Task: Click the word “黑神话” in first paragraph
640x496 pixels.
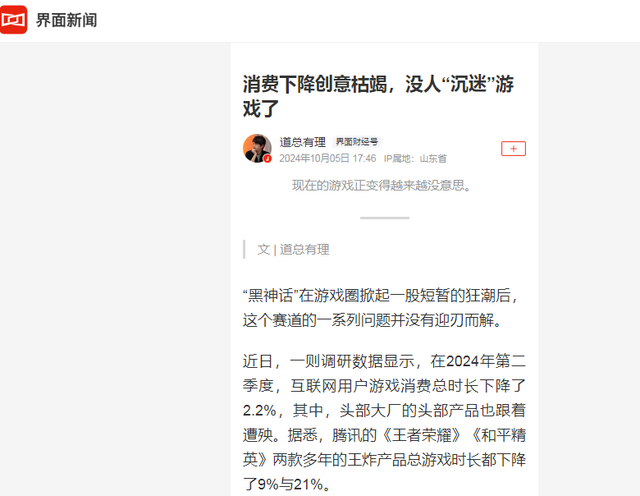Action: pyautogui.click(x=270, y=295)
